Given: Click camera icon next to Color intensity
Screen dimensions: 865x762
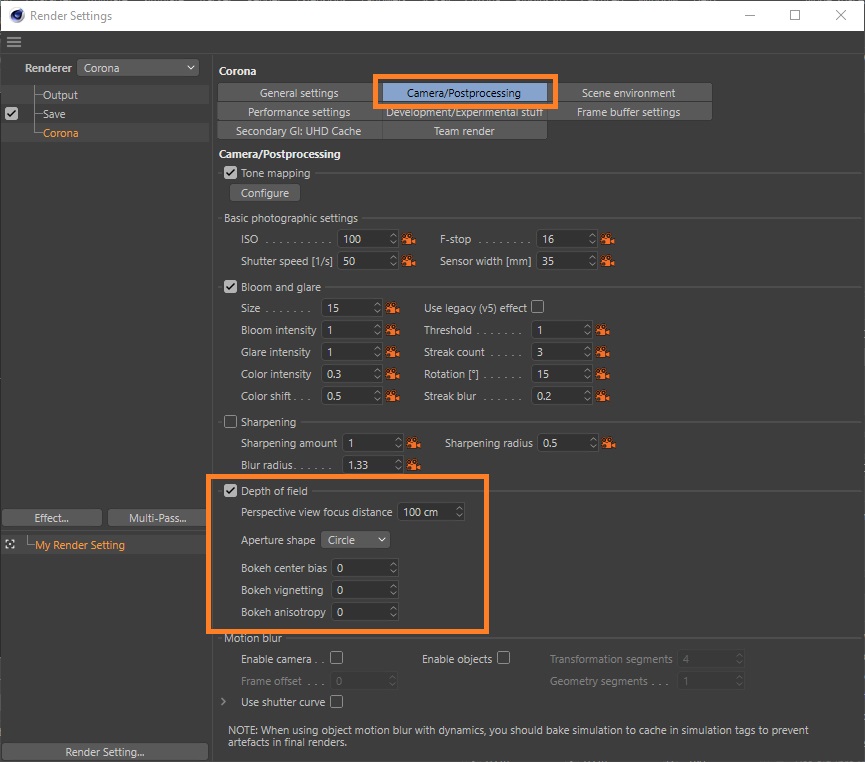Looking at the screenshot, I should coord(392,374).
